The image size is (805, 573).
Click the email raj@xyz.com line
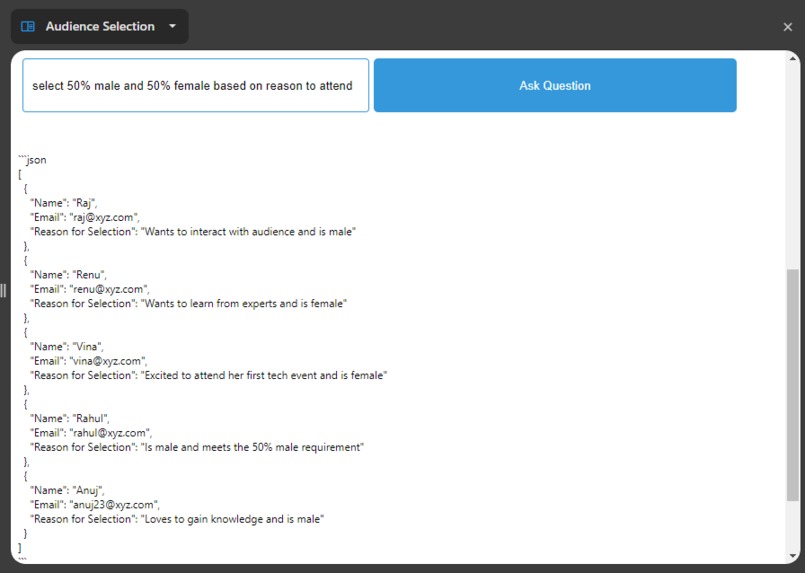point(85,217)
